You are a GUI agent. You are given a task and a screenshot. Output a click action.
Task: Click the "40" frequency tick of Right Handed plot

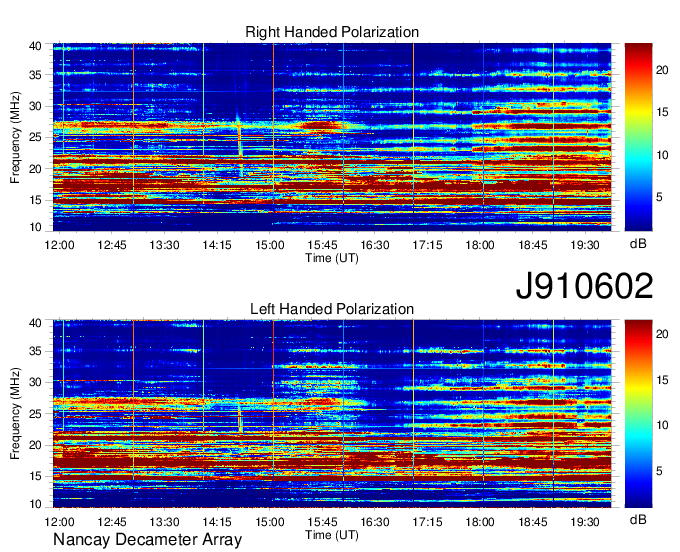click(35, 46)
